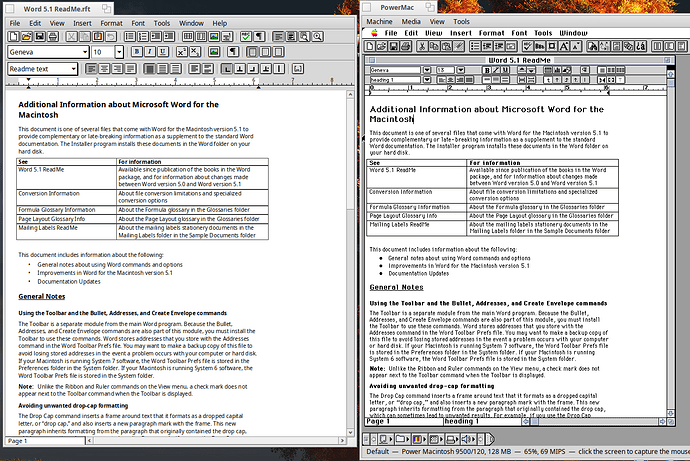
Task: Click vertical scrollbar in ReadMe.rft window
Action: (350, 263)
